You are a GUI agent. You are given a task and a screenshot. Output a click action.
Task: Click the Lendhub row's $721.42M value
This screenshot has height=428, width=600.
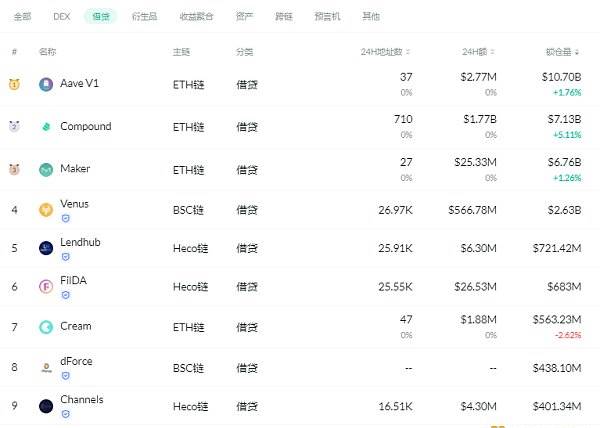(x=557, y=248)
